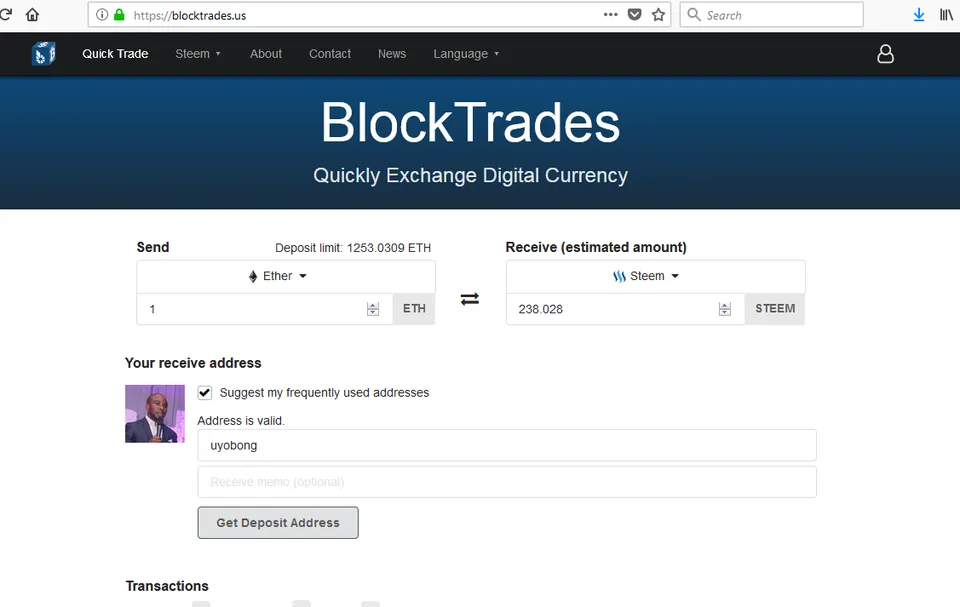Open the downloads arrow icon

click(919, 15)
